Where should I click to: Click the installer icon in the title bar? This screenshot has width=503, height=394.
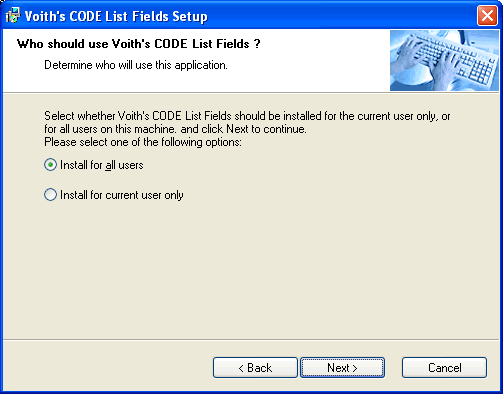(13, 15)
